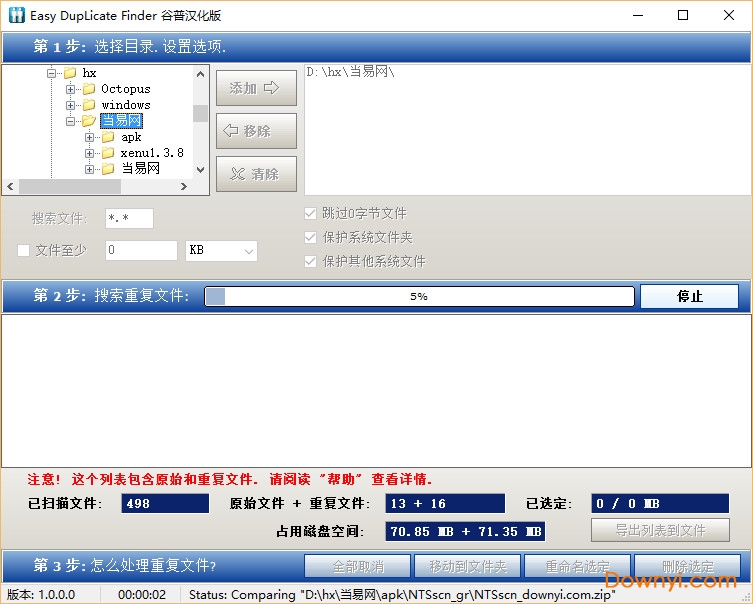Close the Easy Duplicate Finder window
Image resolution: width=753 pixels, height=604 pixels.
(x=729, y=15)
